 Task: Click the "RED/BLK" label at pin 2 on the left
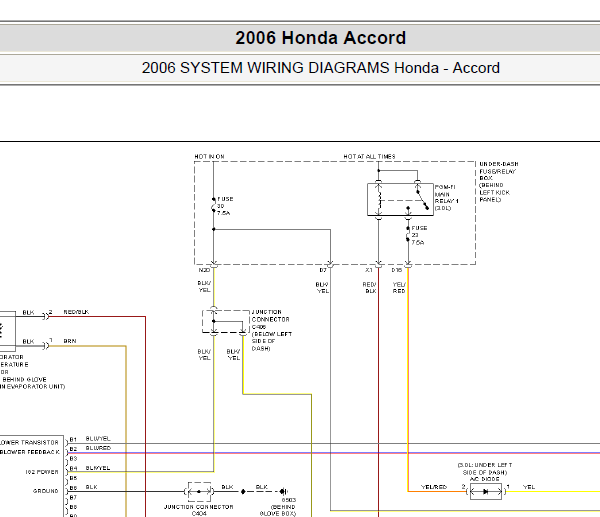coord(76,312)
